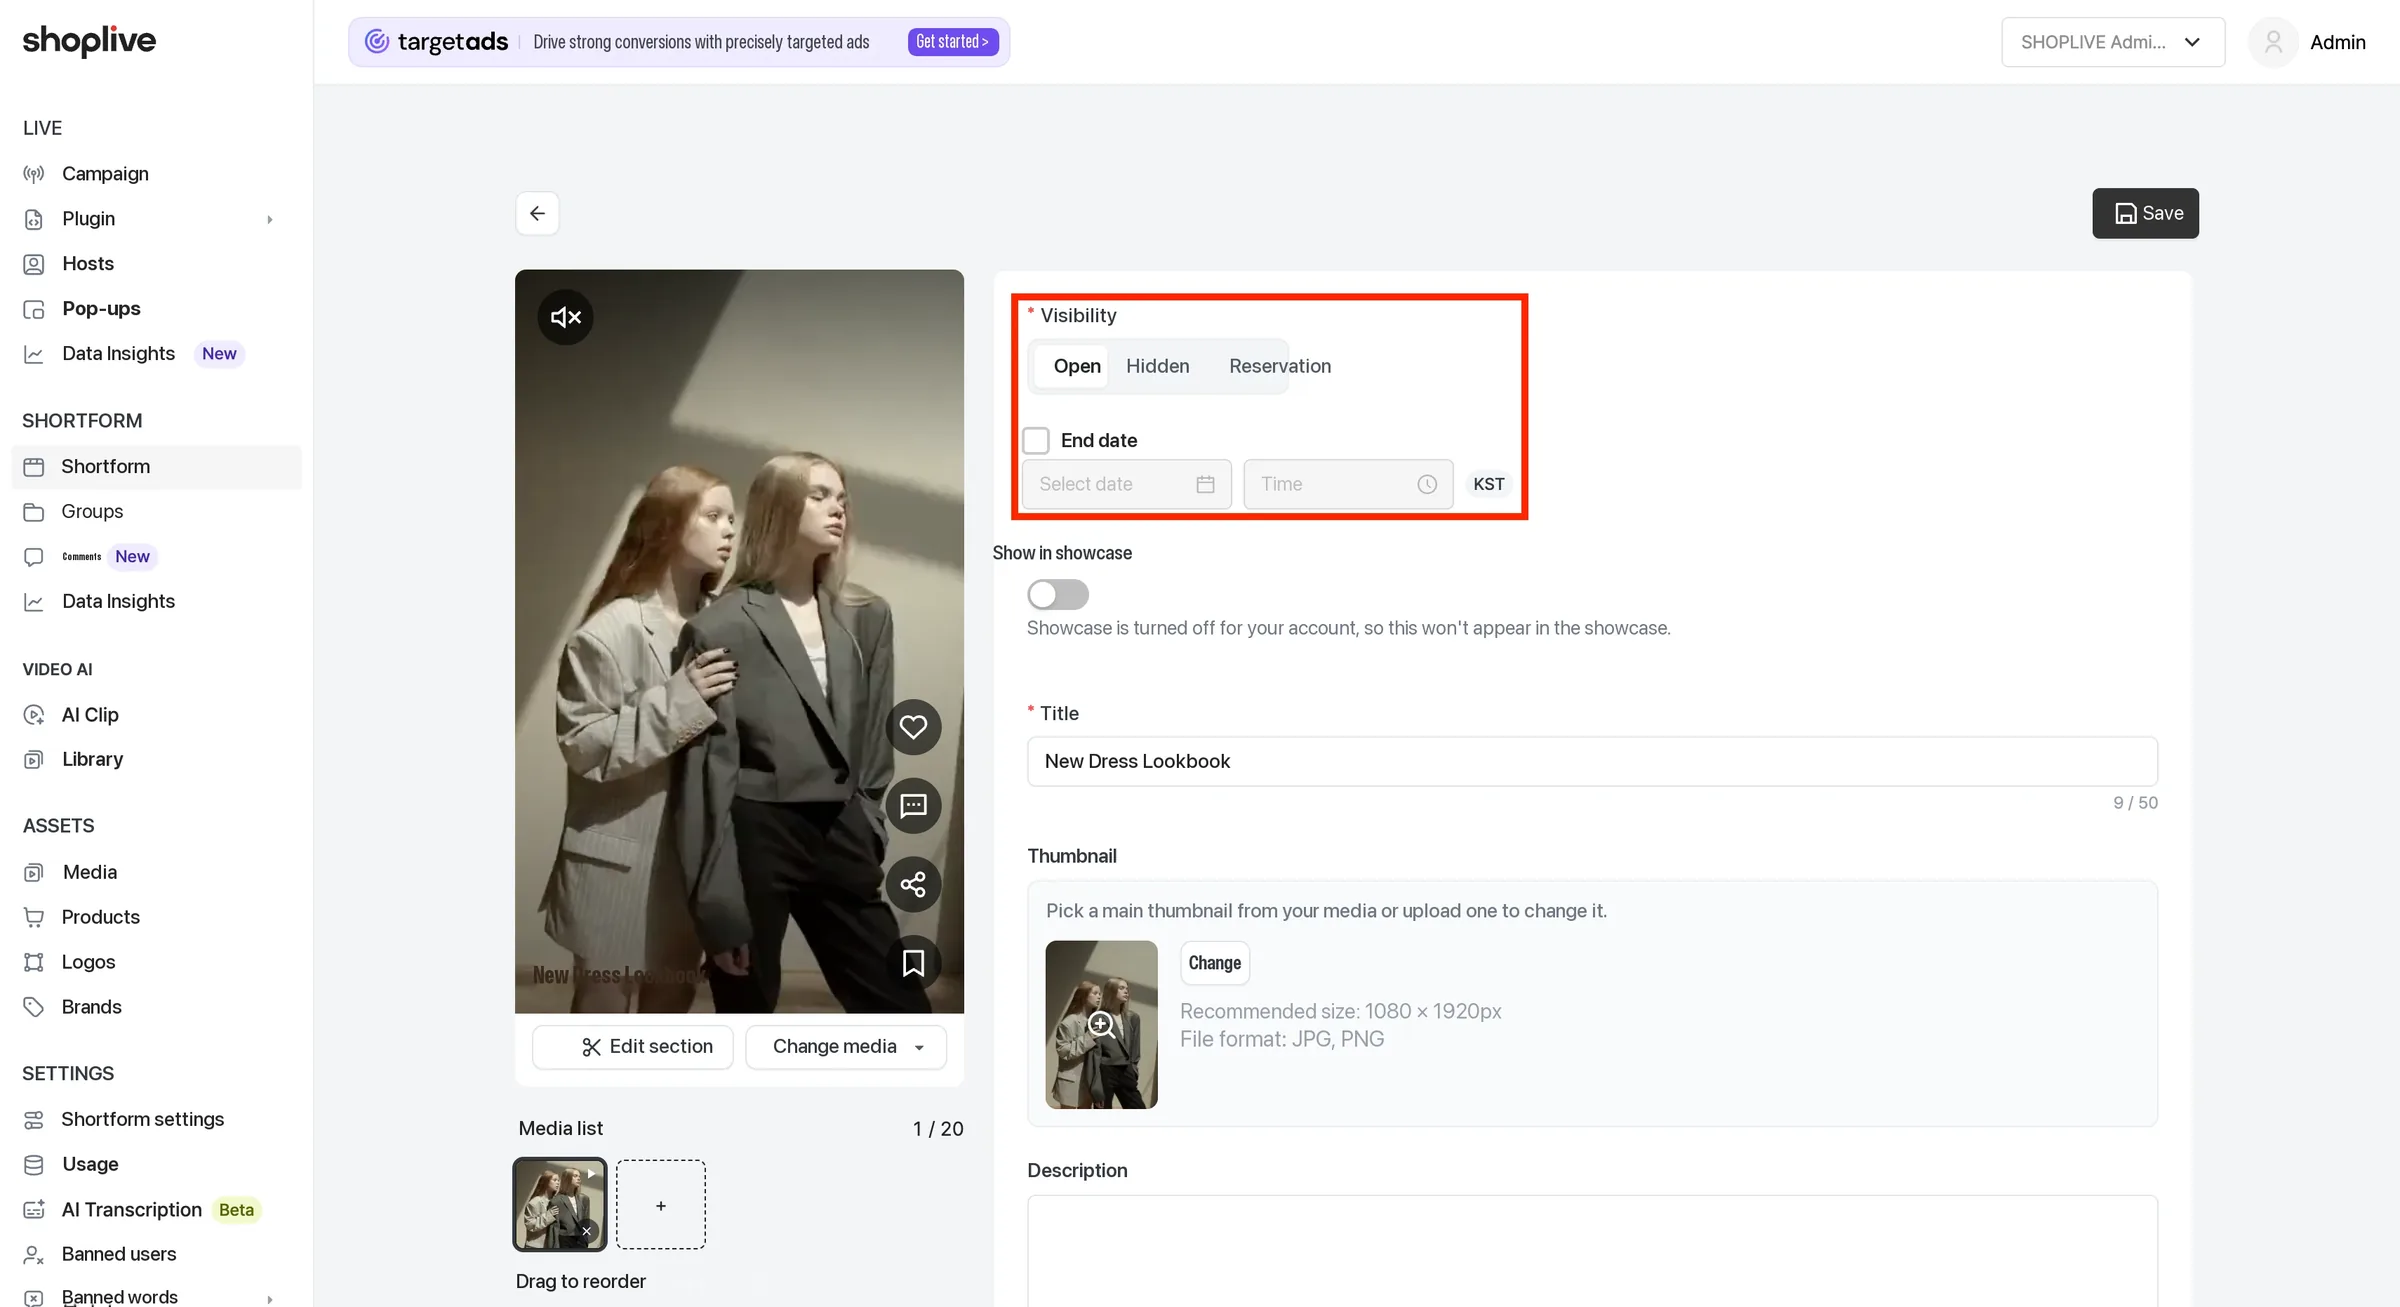Open Campaign in the sidebar
Viewport: 2400px width, 1307px height.
(x=105, y=174)
